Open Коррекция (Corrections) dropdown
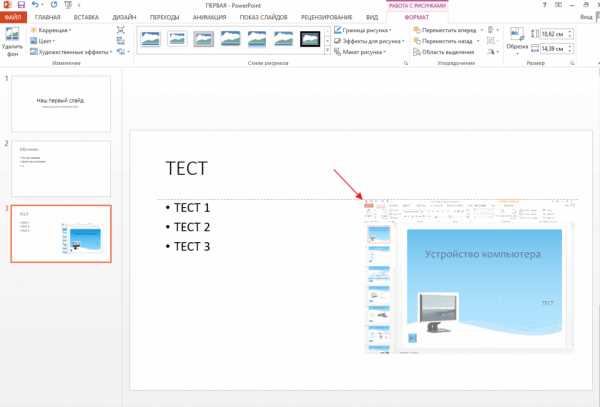Screen dimensions: 600x407 (x=51, y=30)
